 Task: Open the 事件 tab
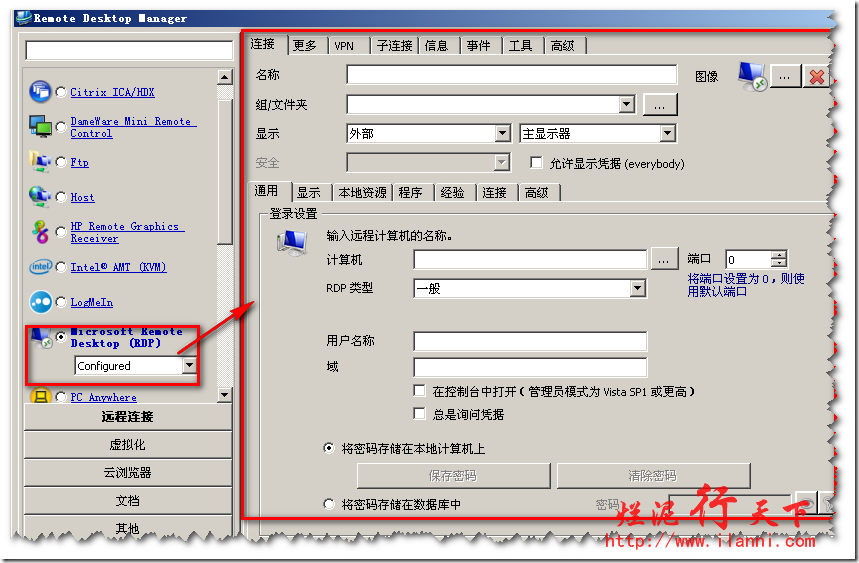479,45
